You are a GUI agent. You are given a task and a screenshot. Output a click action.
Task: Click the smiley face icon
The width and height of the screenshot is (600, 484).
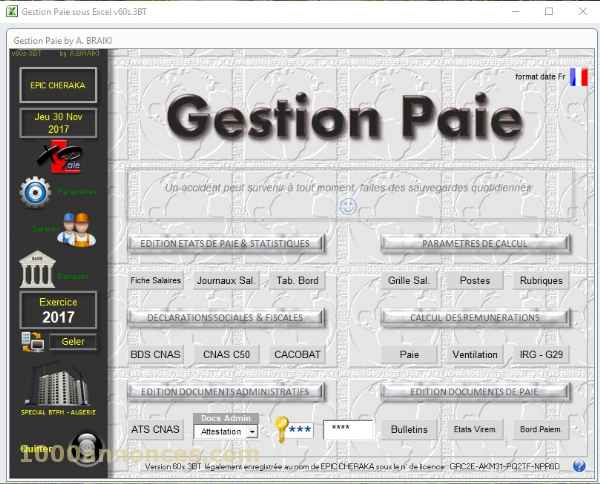tap(347, 206)
